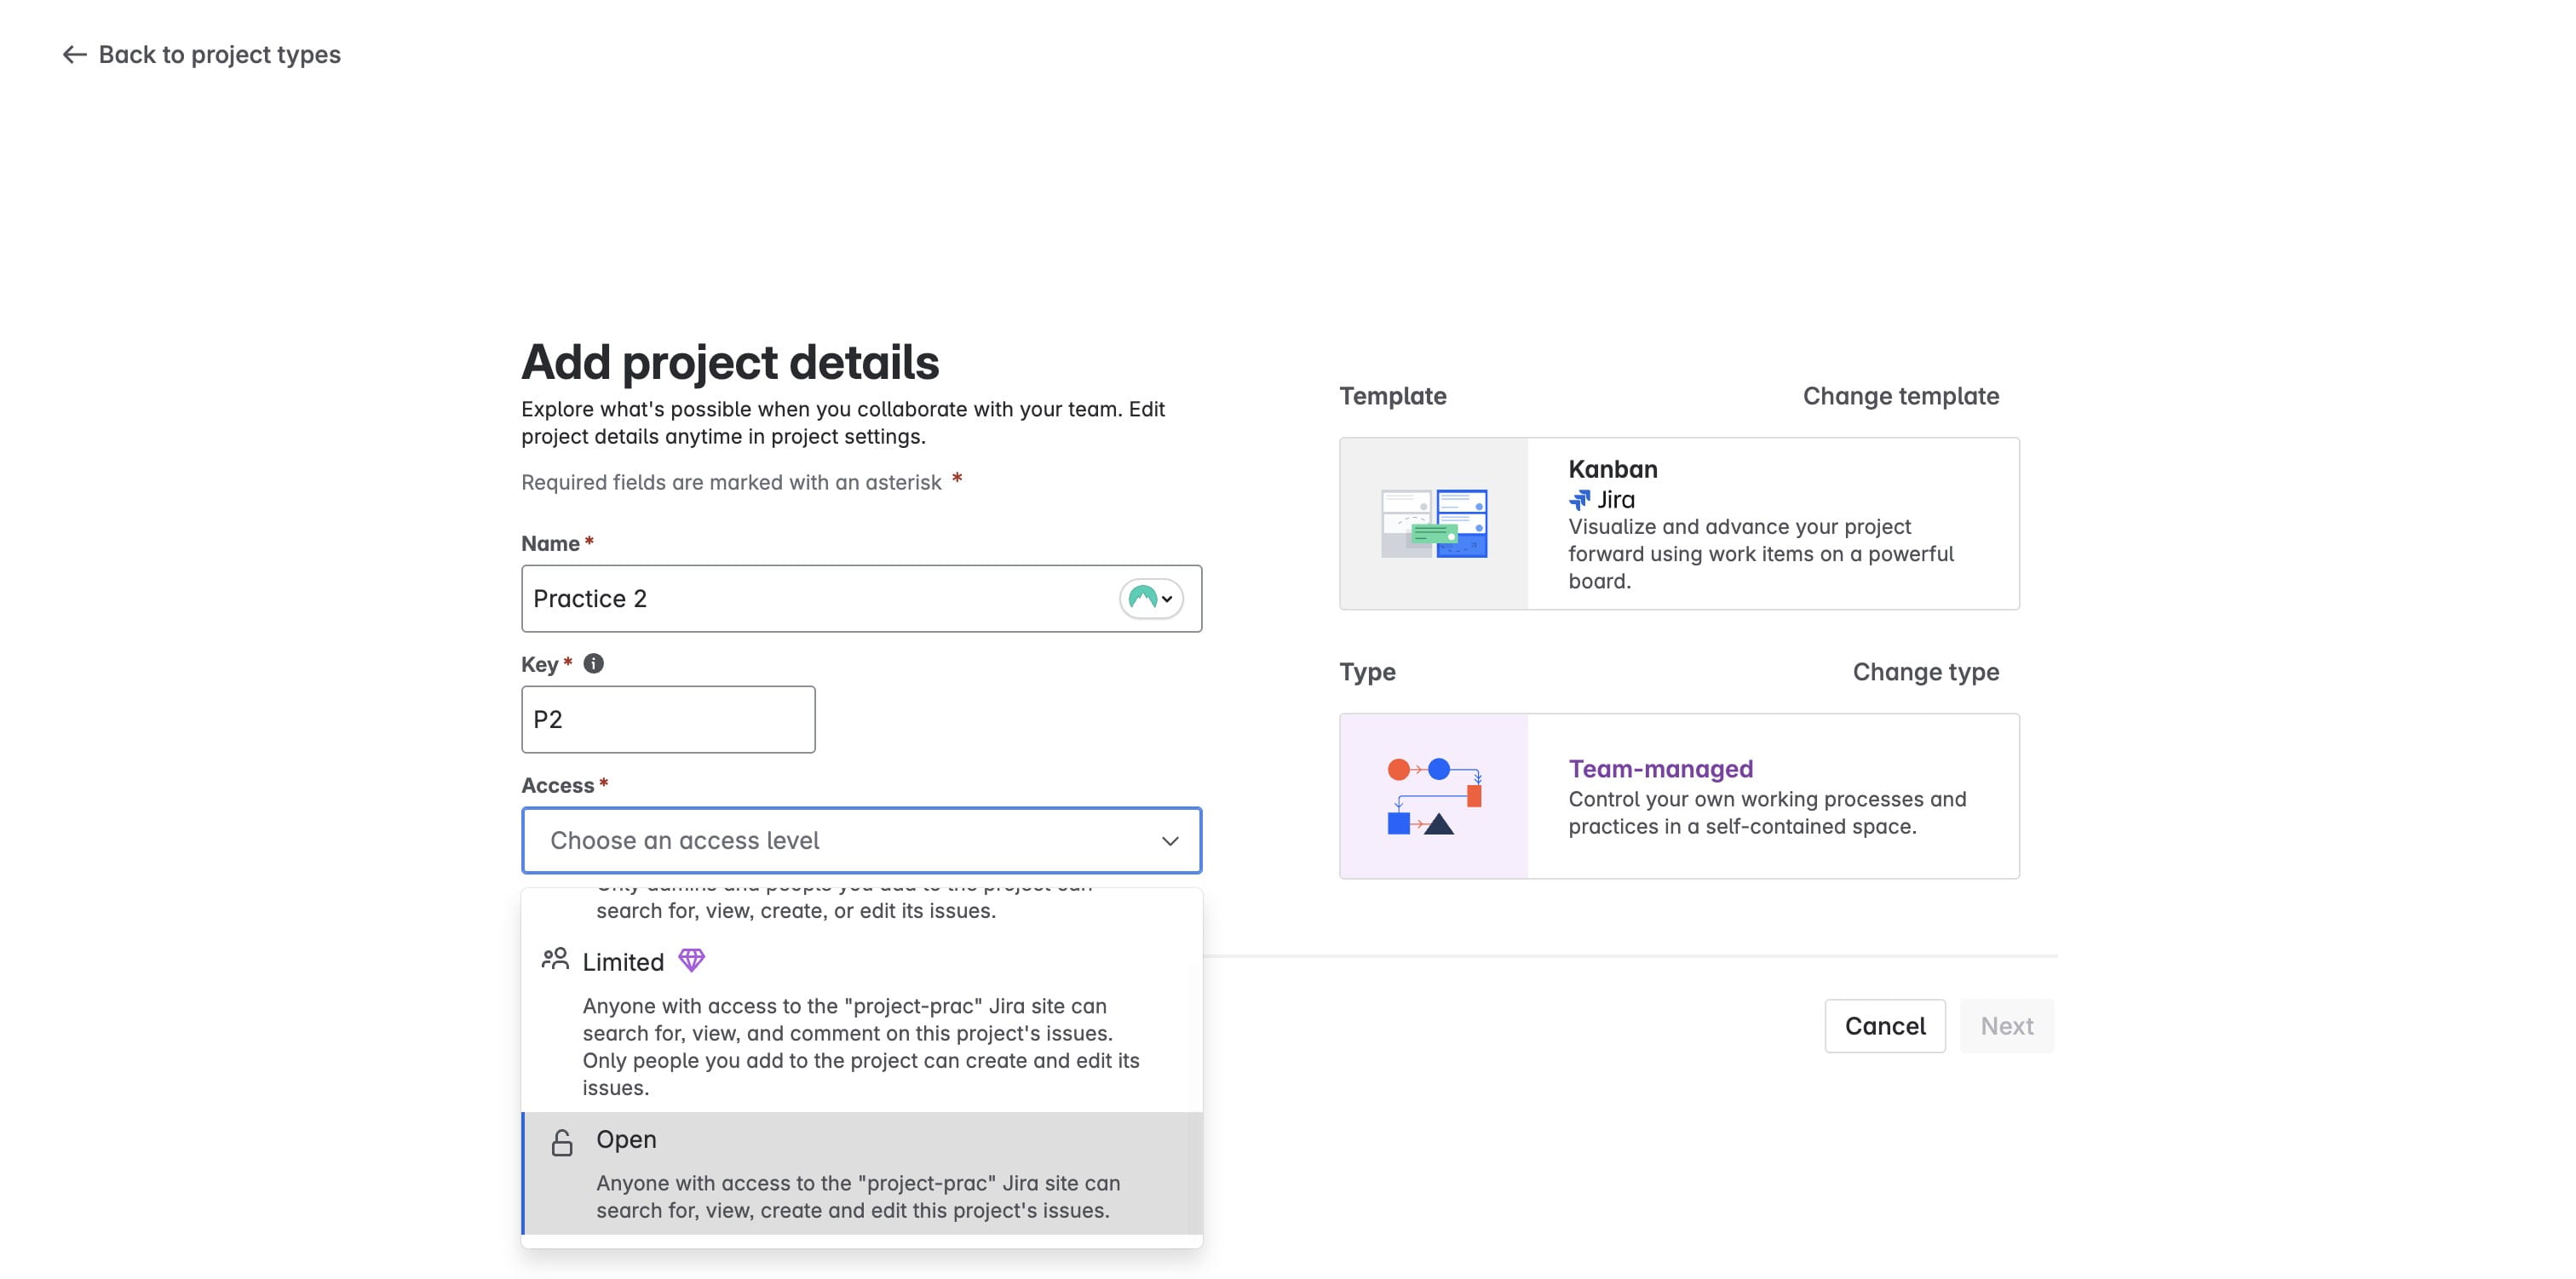Click the Limited people icon
The width and height of the screenshot is (2576, 1279).
click(555, 959)
